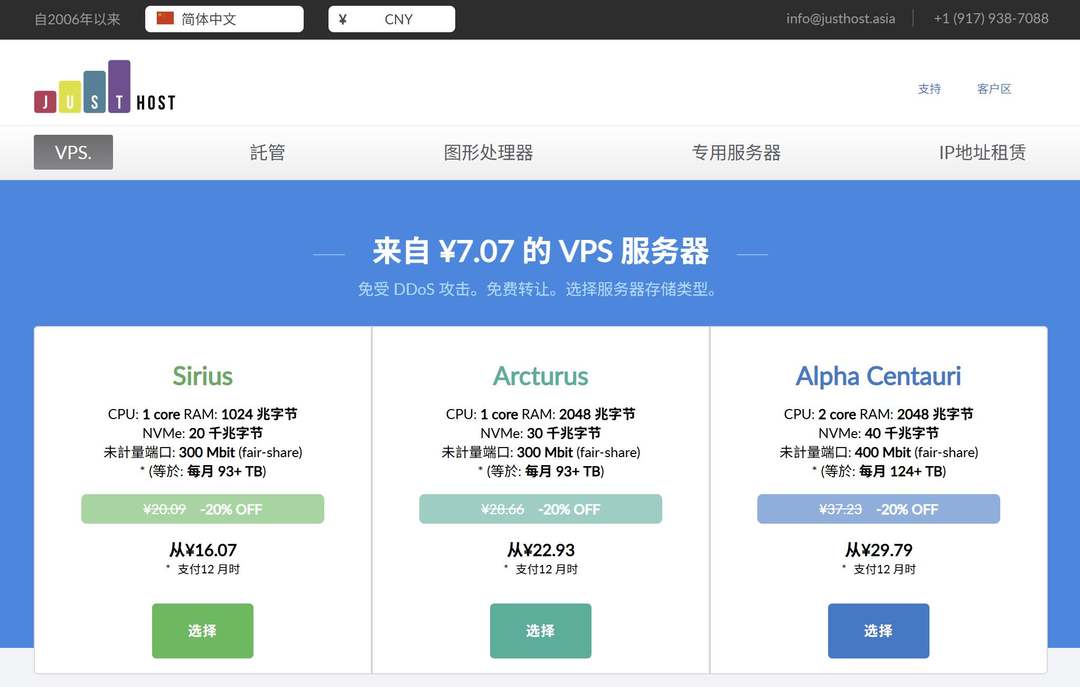
Task: Click the Sirius plan title
Action: click(202, 376)
